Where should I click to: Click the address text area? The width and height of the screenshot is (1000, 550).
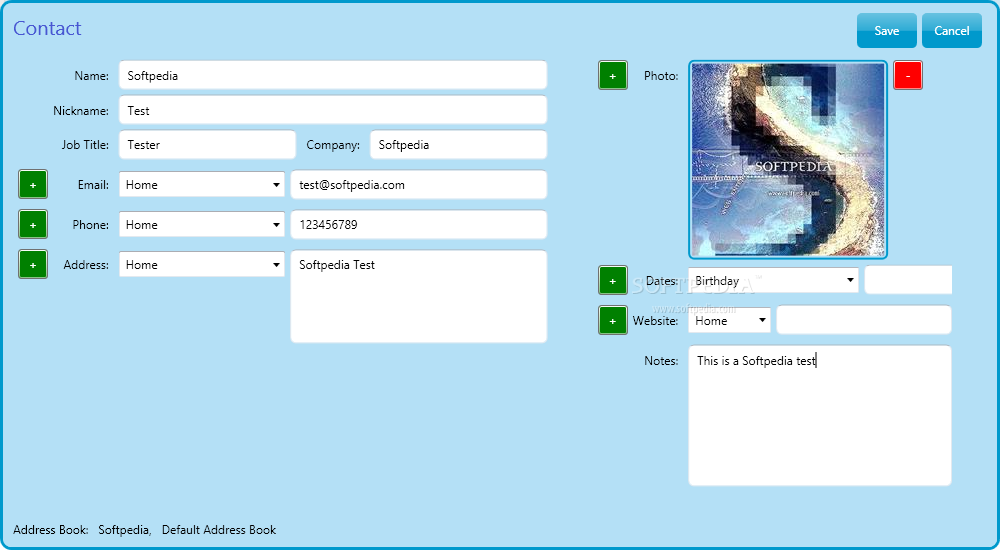point(418,297)
